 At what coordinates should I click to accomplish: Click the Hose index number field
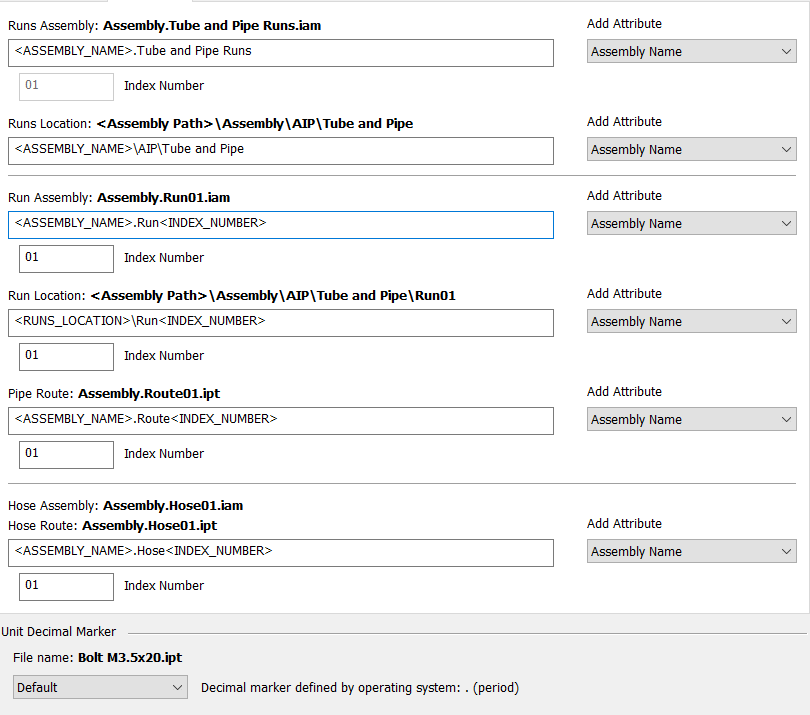pyautogui.click(x=66, y=586)
